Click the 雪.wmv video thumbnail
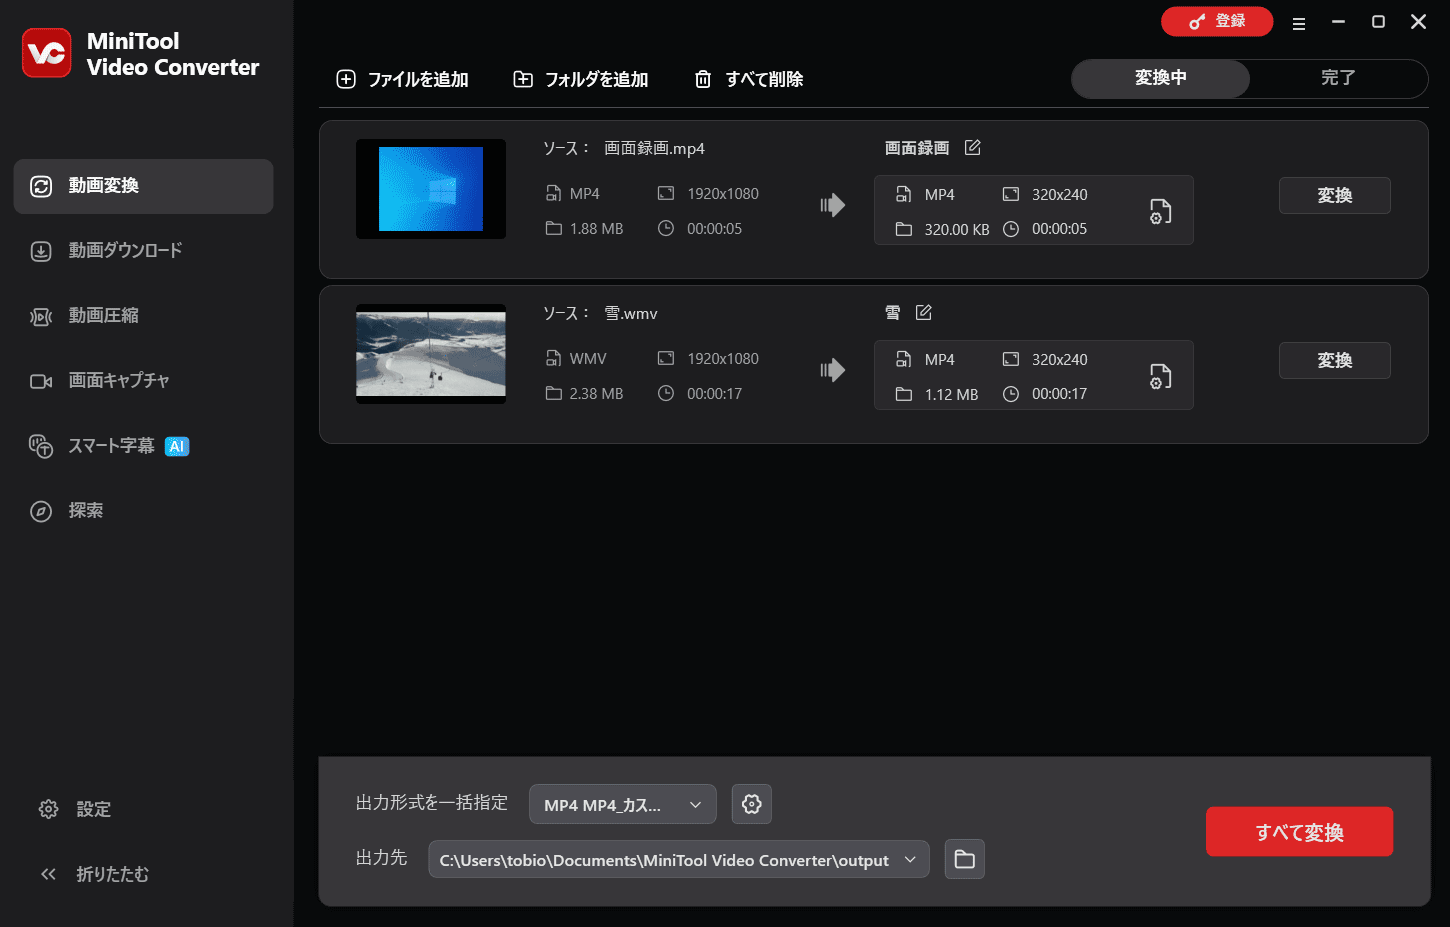The width and height of the screenshot is (1450, 927). [430, 353]
